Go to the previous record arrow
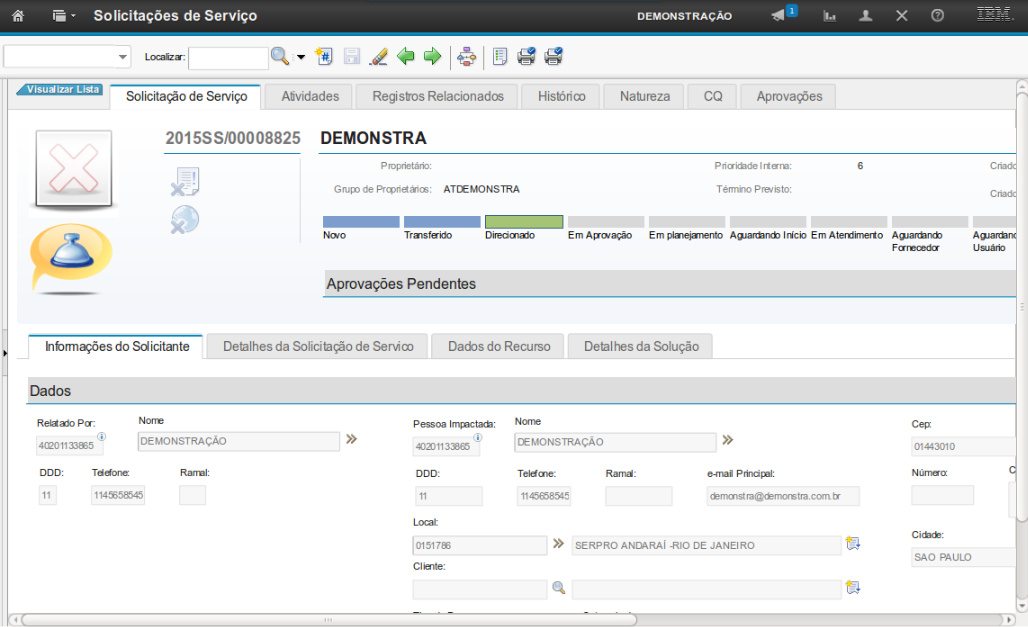 pyautogui.click(x=406, y=57)
